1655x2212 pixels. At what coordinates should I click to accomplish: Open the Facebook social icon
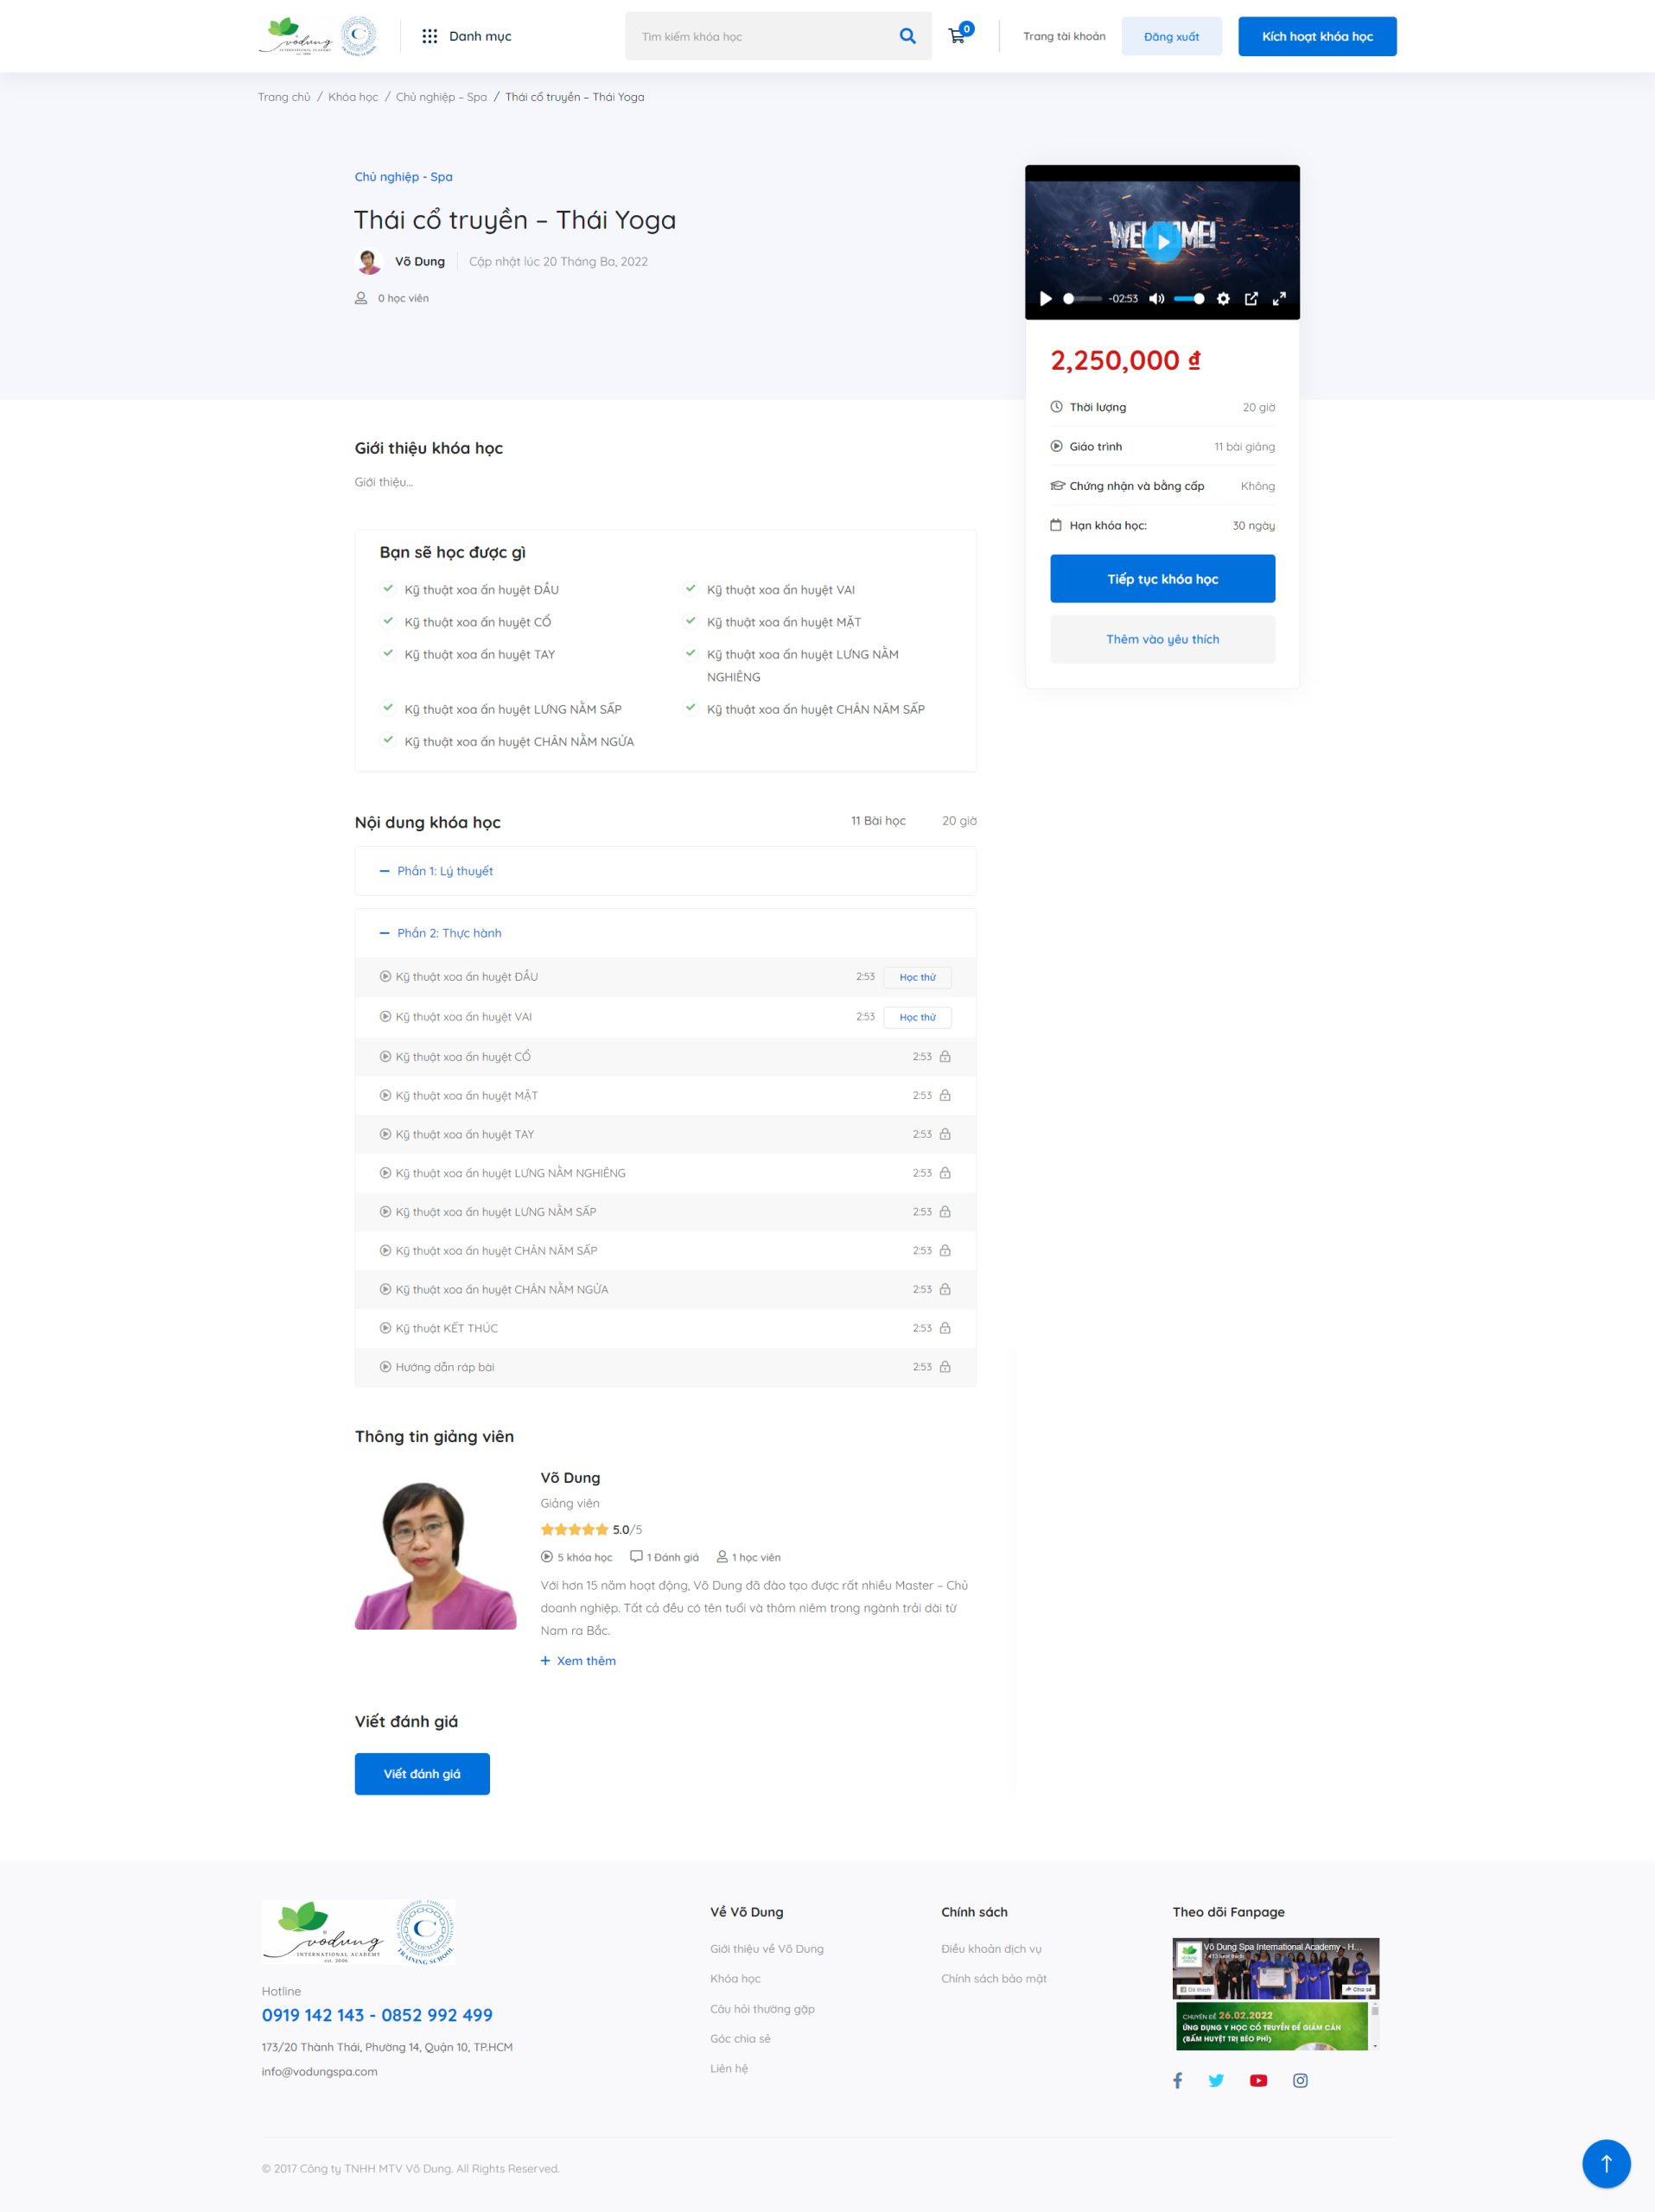click(1177, 2080)
